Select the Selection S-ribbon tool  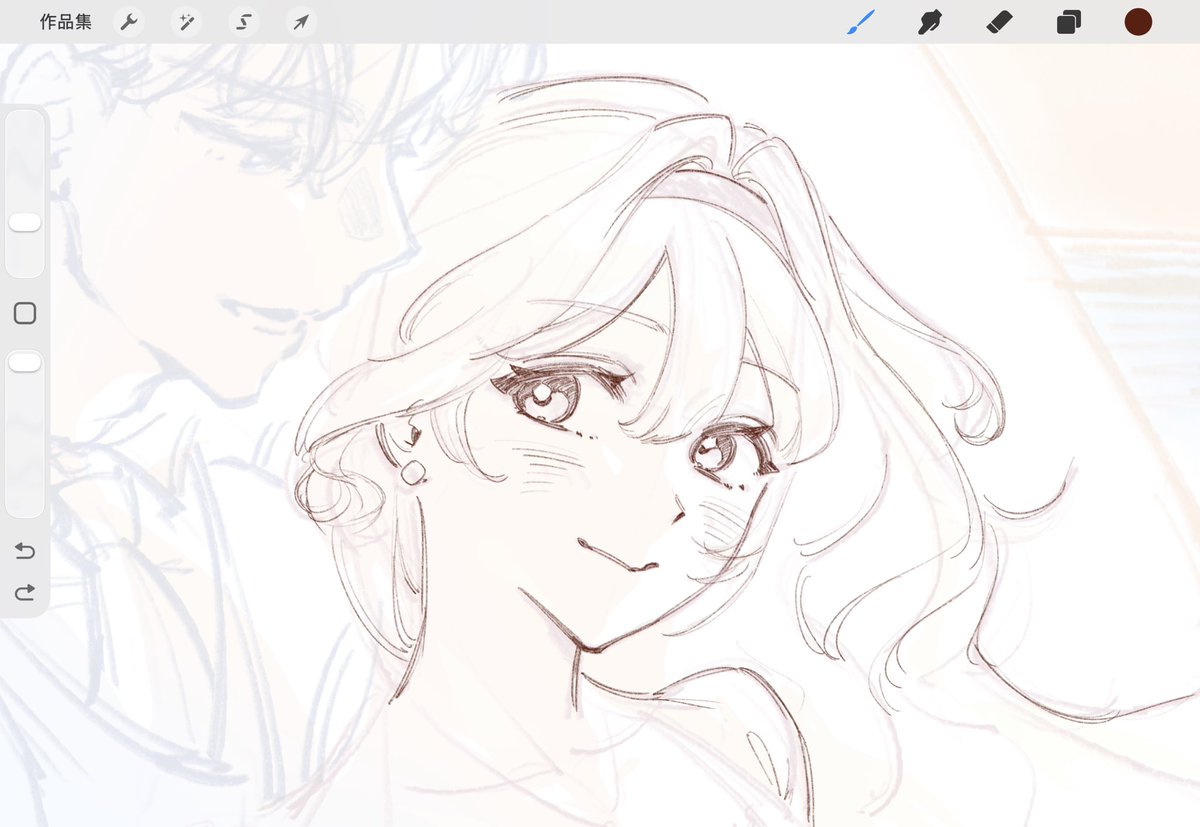click(243, 22)
